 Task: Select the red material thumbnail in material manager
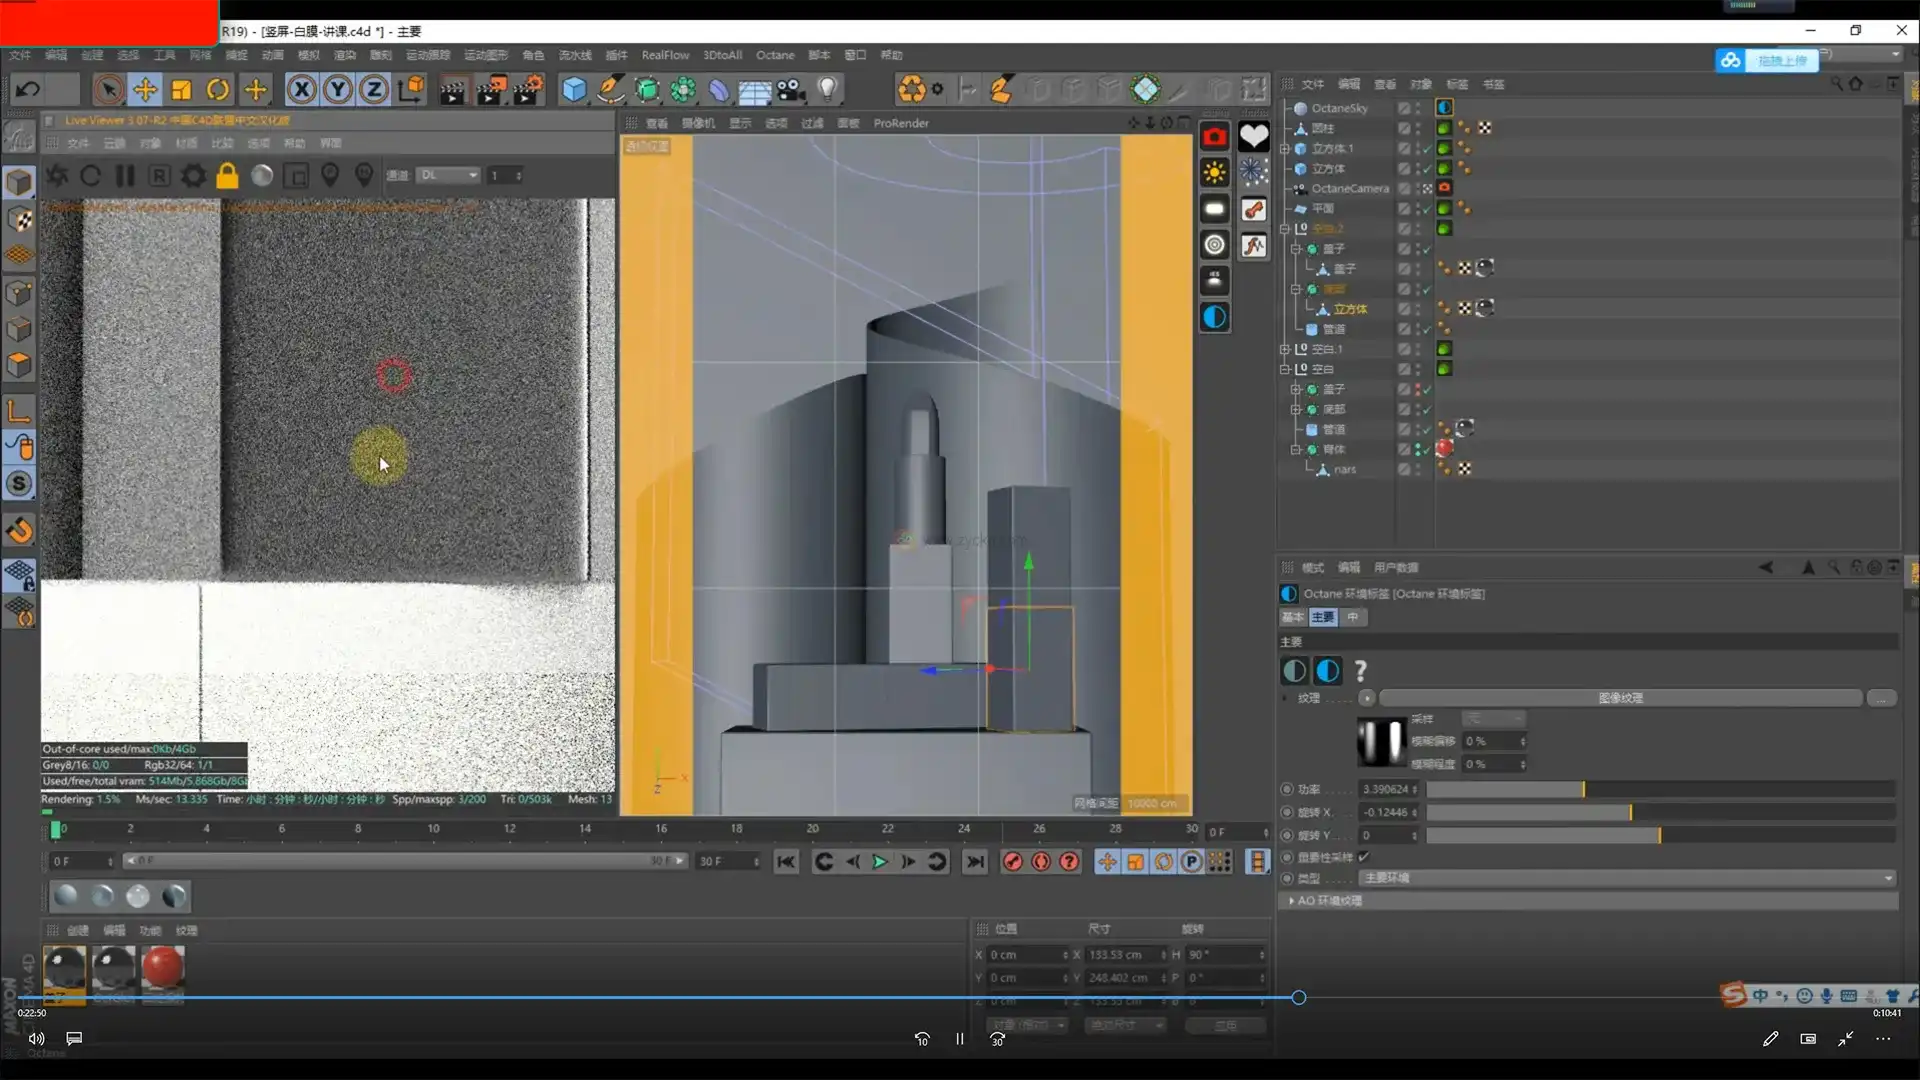pos(163,968)
